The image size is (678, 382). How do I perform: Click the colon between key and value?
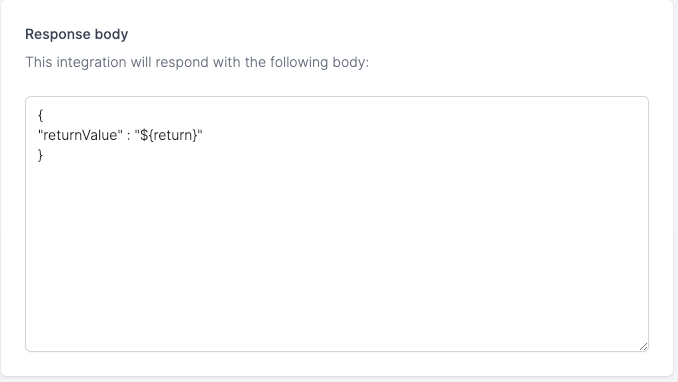(x=129, y=136)
